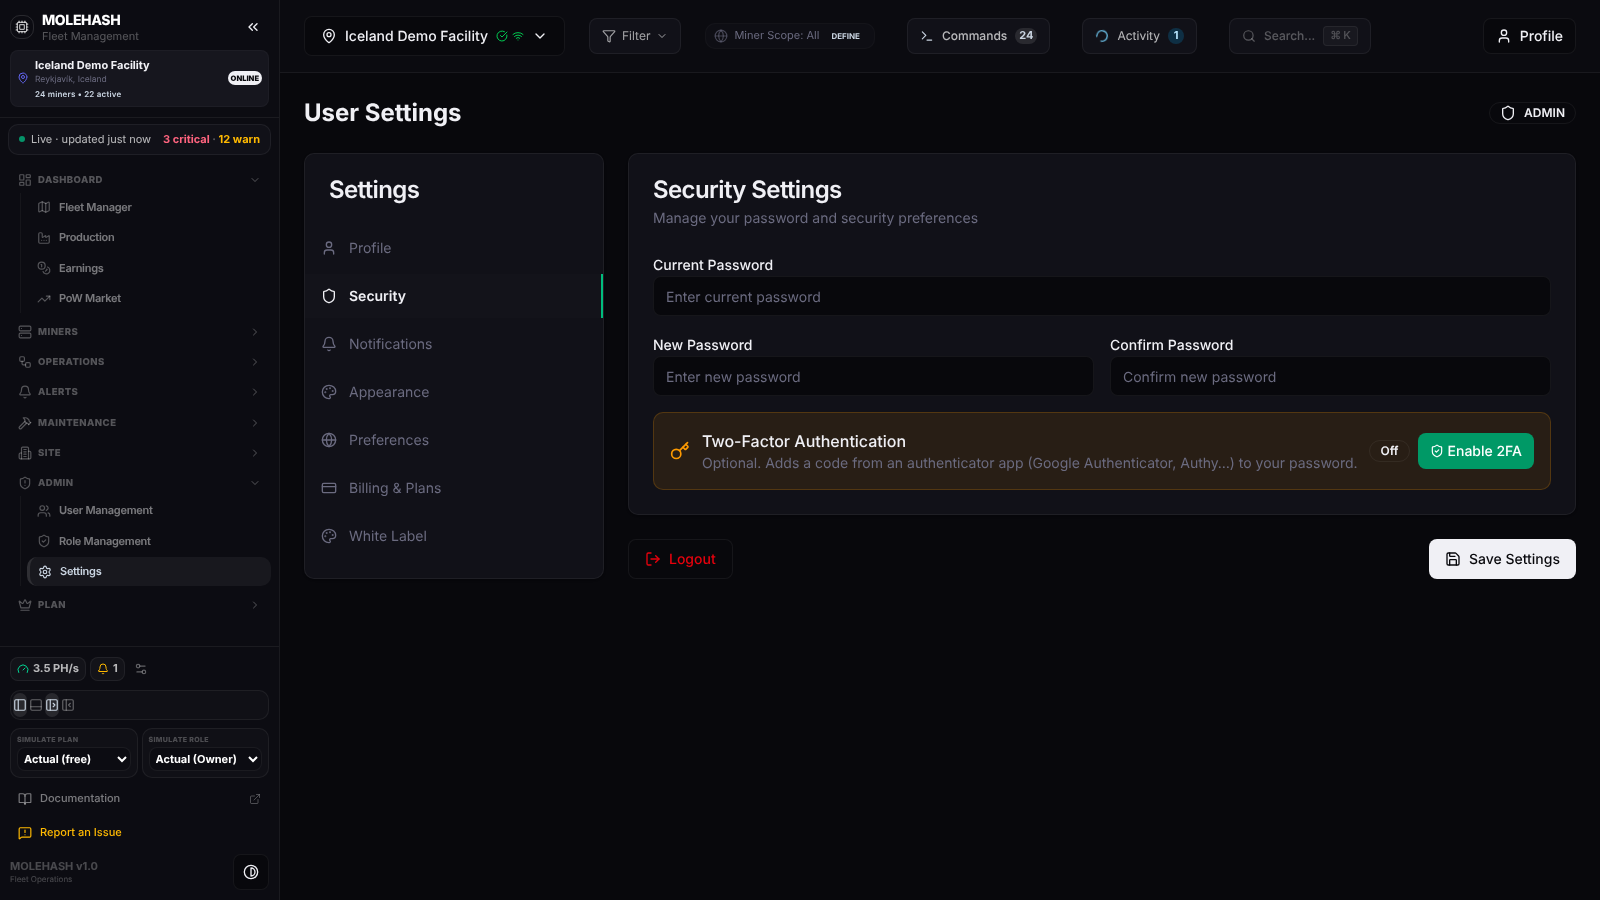Open Documentation external link icon

[x=255, y=799]
